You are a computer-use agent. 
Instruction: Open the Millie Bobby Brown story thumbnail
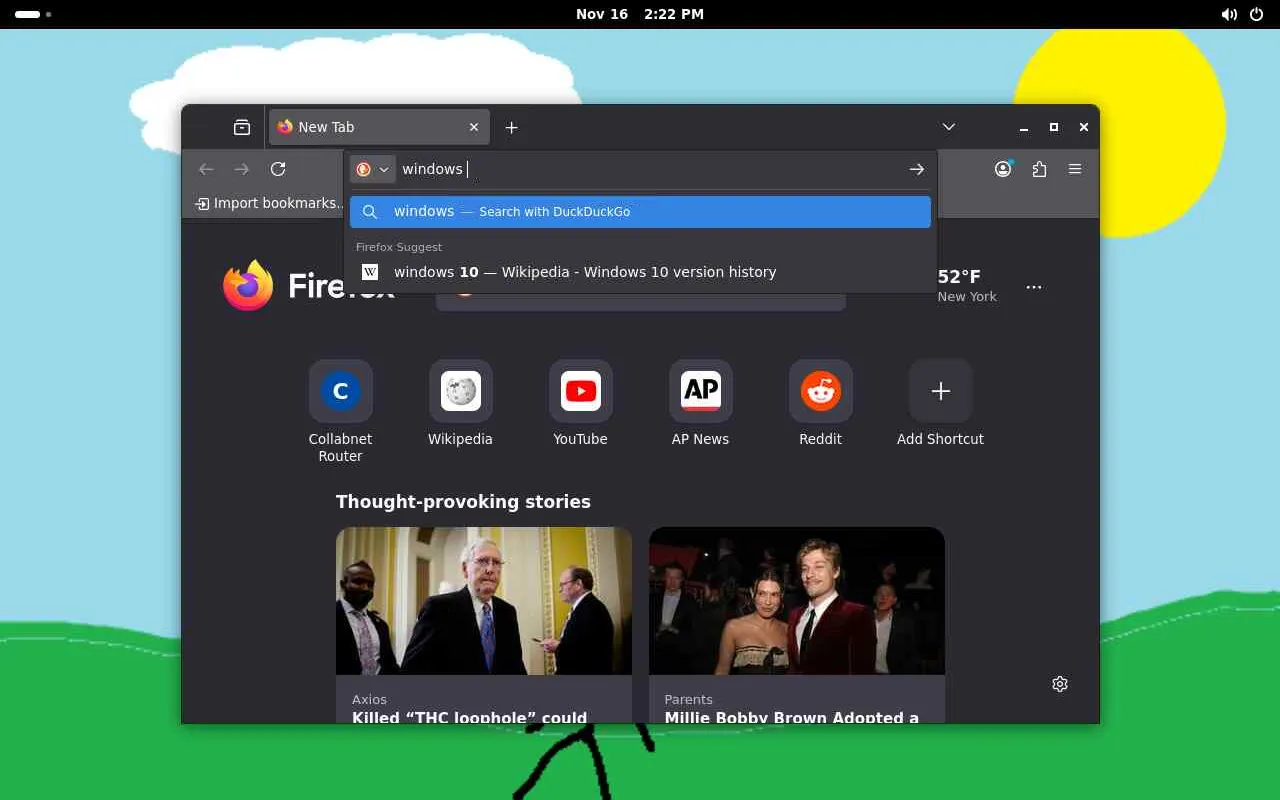[x=797, y=601]
